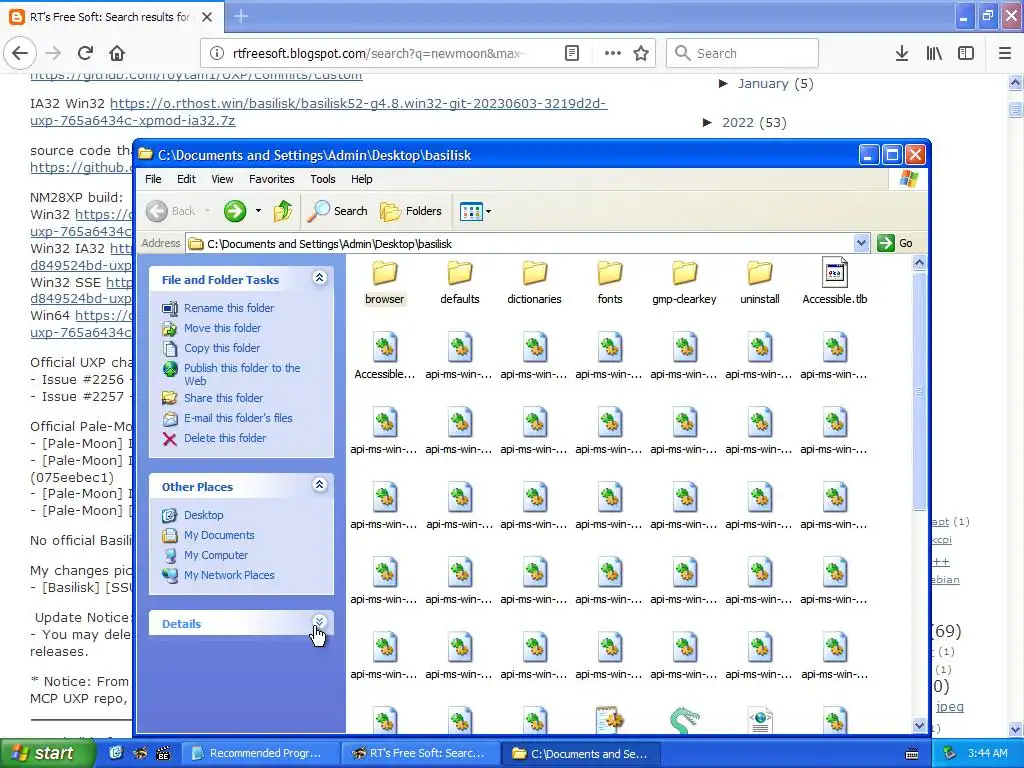The width and height of the screenshot is (1024, 768).
Task: Open the Firefox hamburger menu
Action: (1004, 53)
